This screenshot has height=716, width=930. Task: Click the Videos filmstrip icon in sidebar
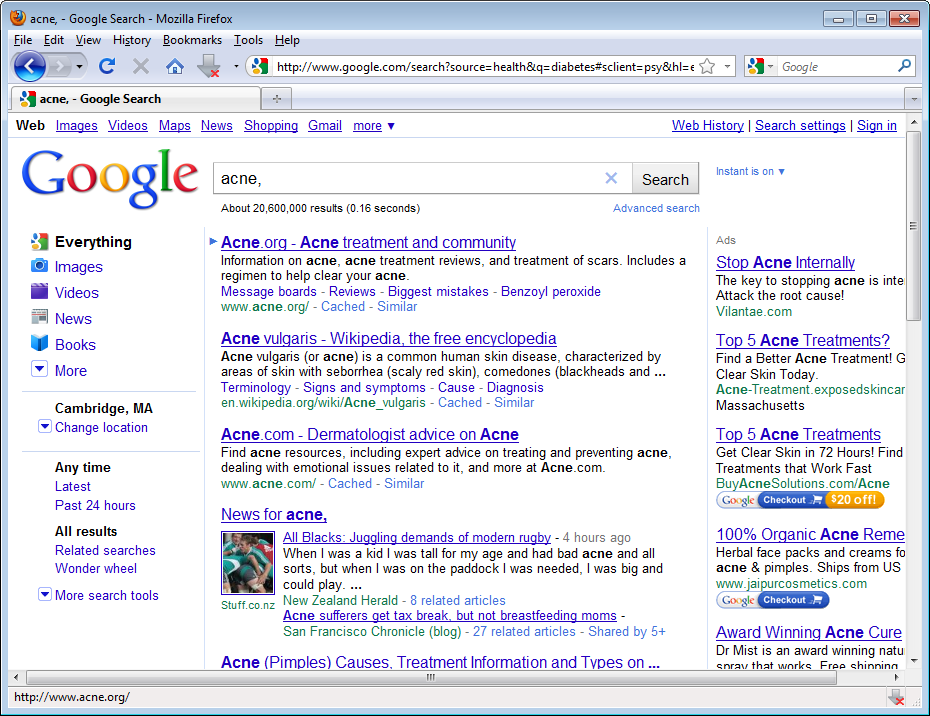[x=39, y=291]
